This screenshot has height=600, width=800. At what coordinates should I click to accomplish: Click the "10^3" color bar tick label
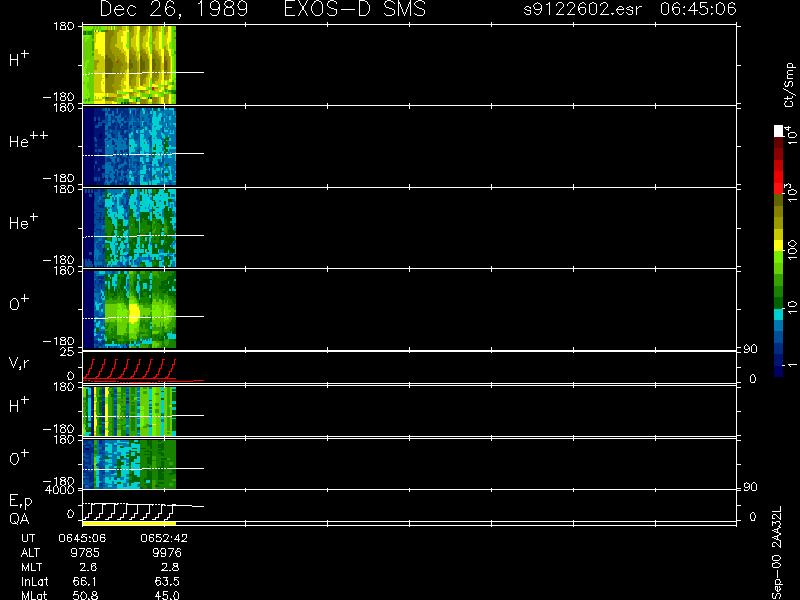(790, 192)
